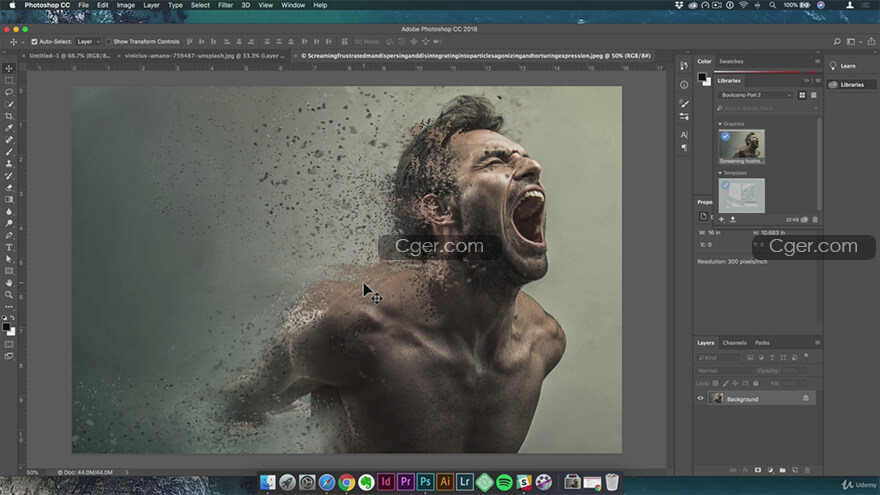
Task: Delete layer trash icon in Layers panel
Action: pos(807,470)
